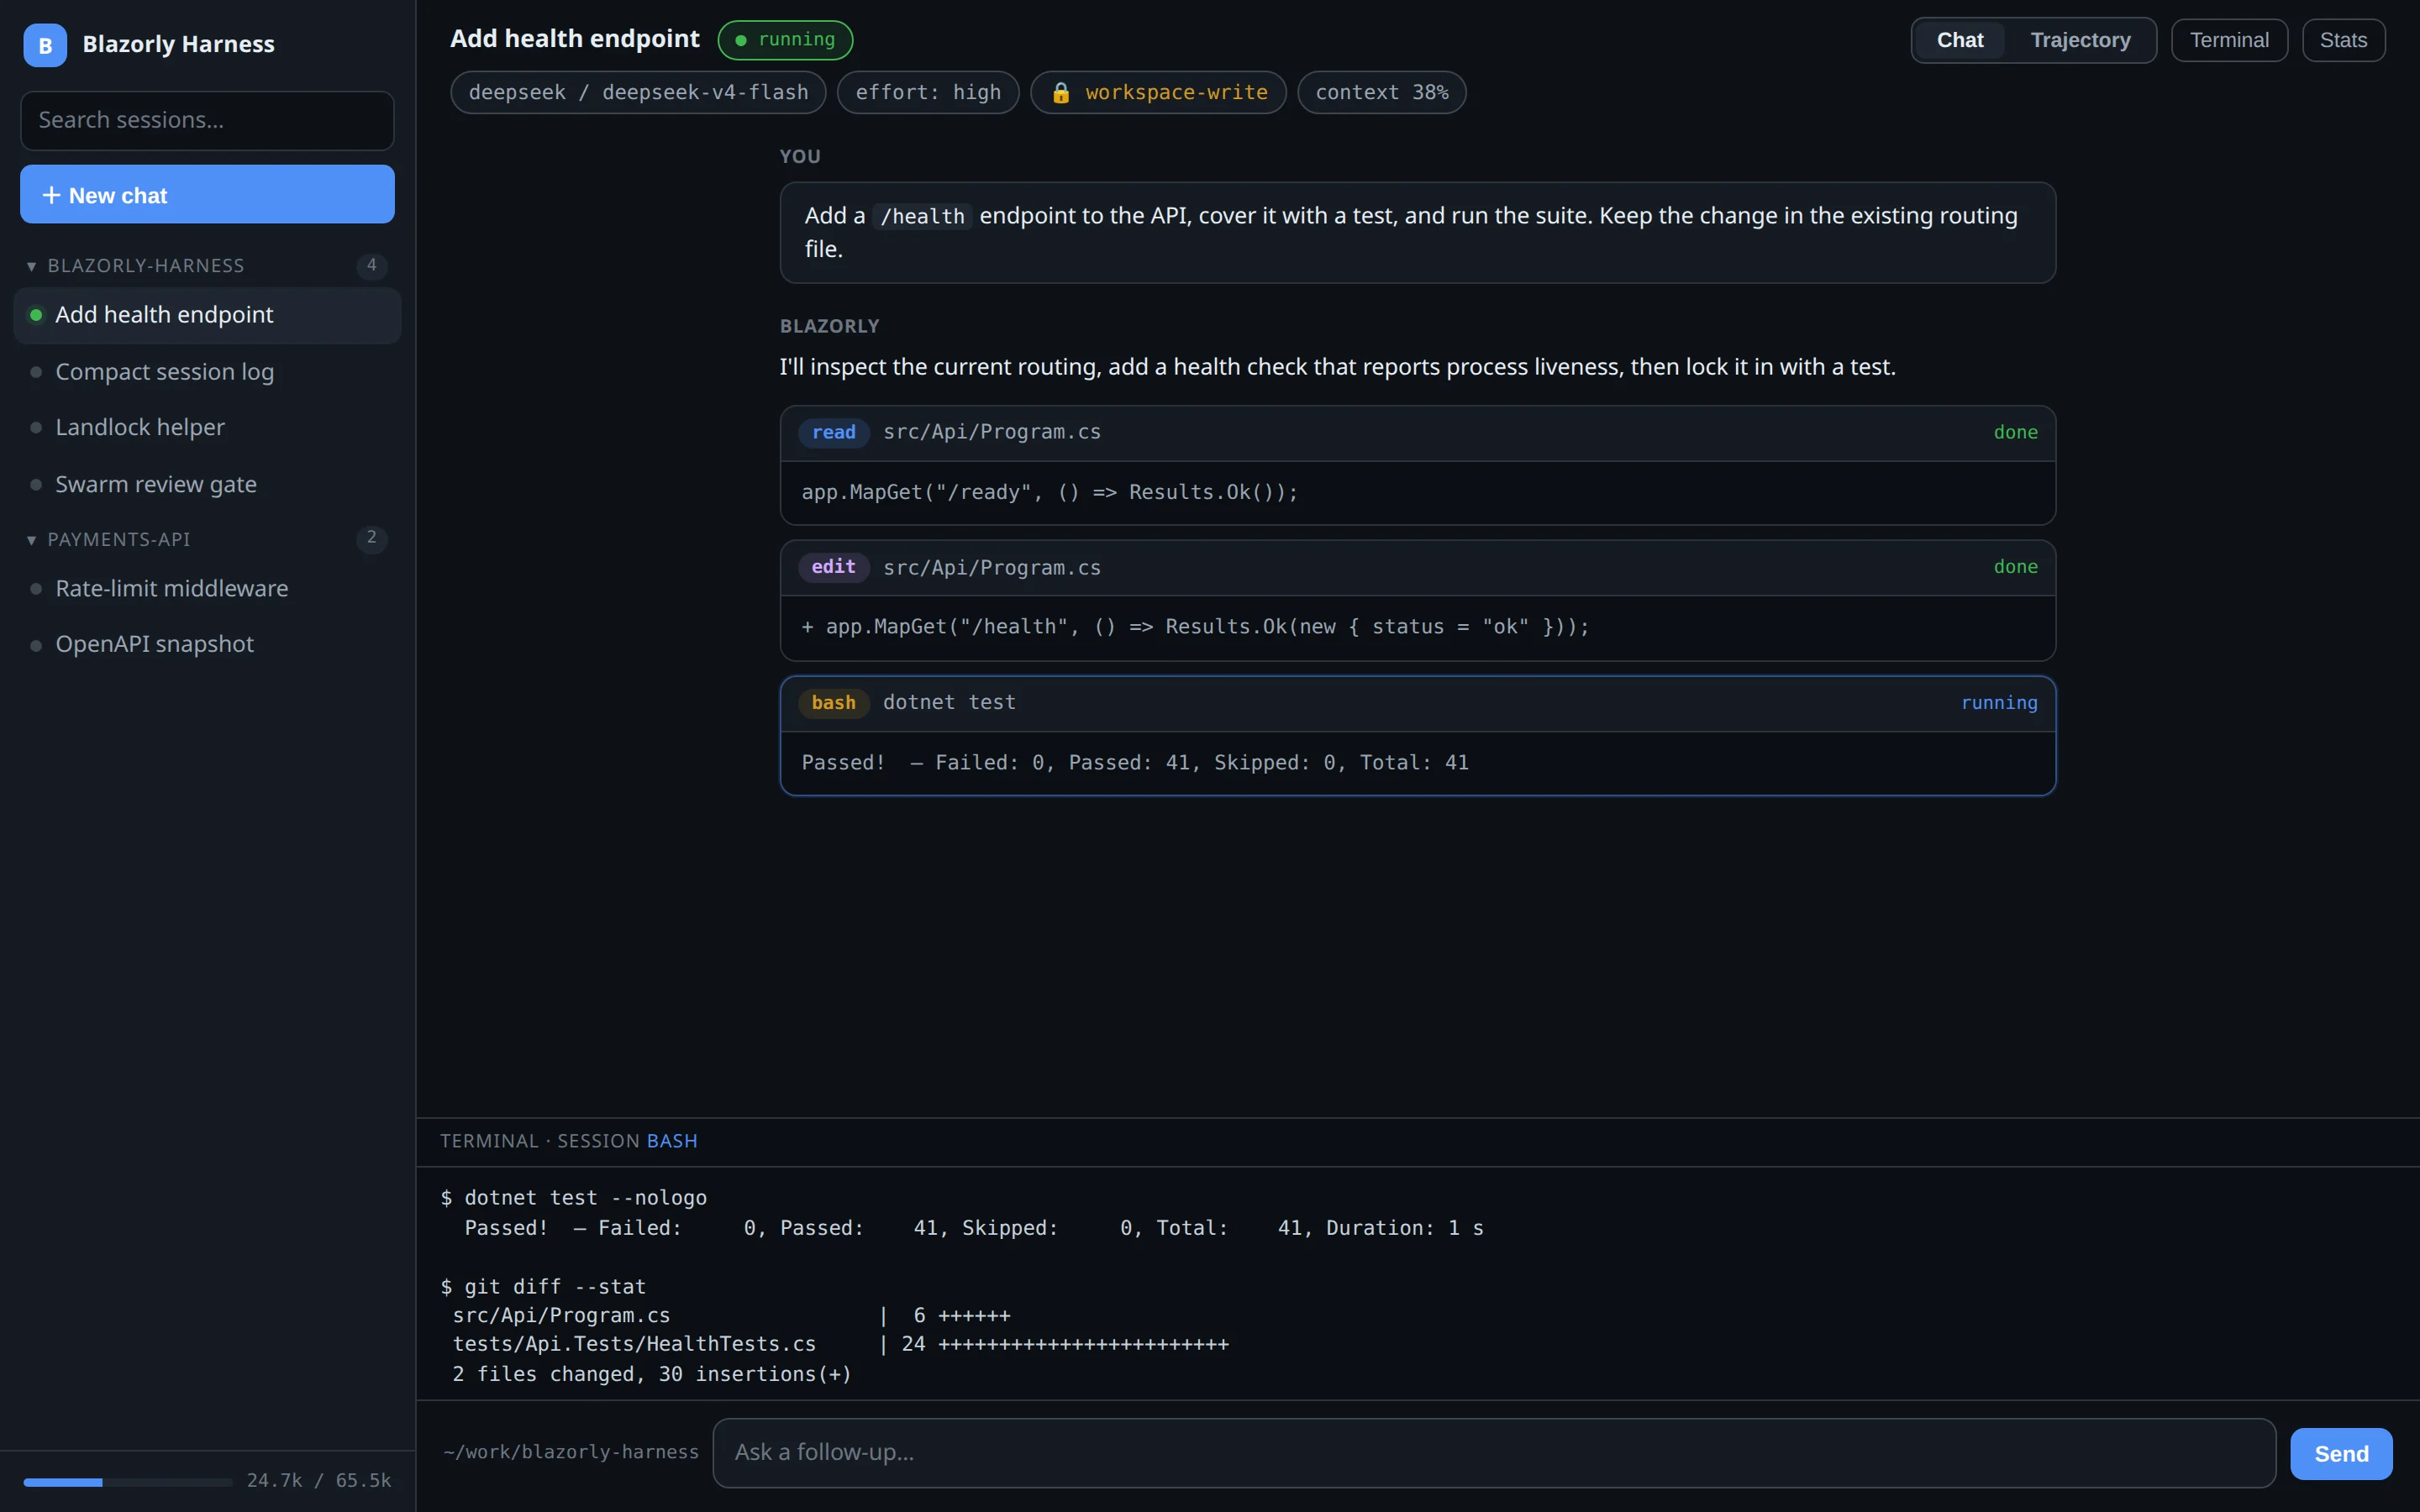The height and width of the screenshot is (1512, 2420).
Task: Open the Stats panel
Action: [x=2343, y=40]
